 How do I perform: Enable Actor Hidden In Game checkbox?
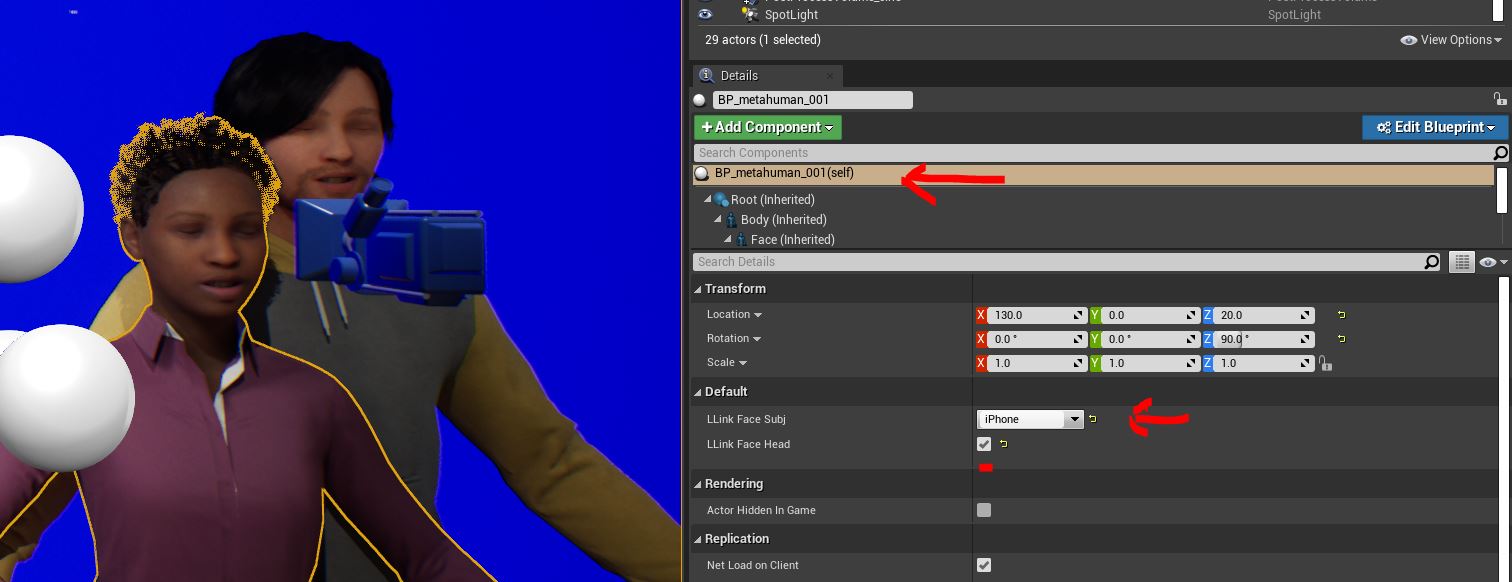[x=984, y=510]
